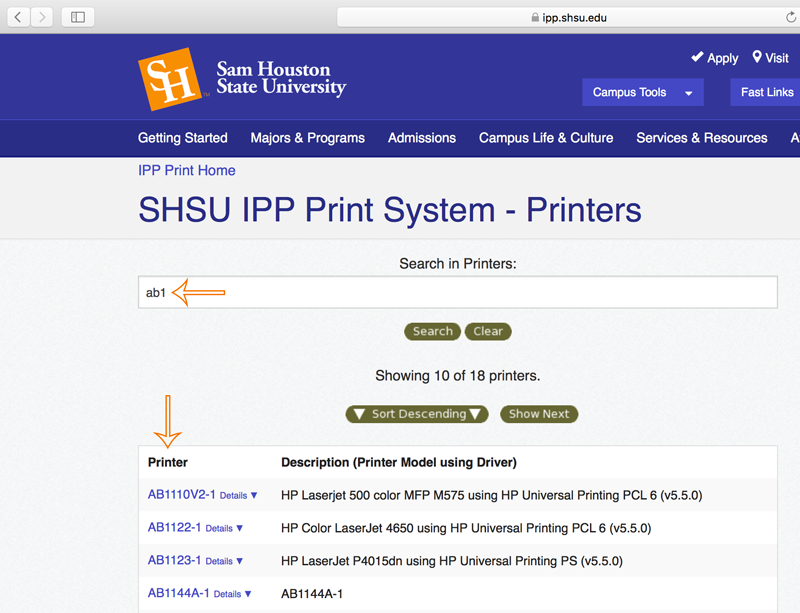Open the Campus Tools dropdown
Image resolution: width=800 pixels, height=613 pixels.
pos(642,91)
